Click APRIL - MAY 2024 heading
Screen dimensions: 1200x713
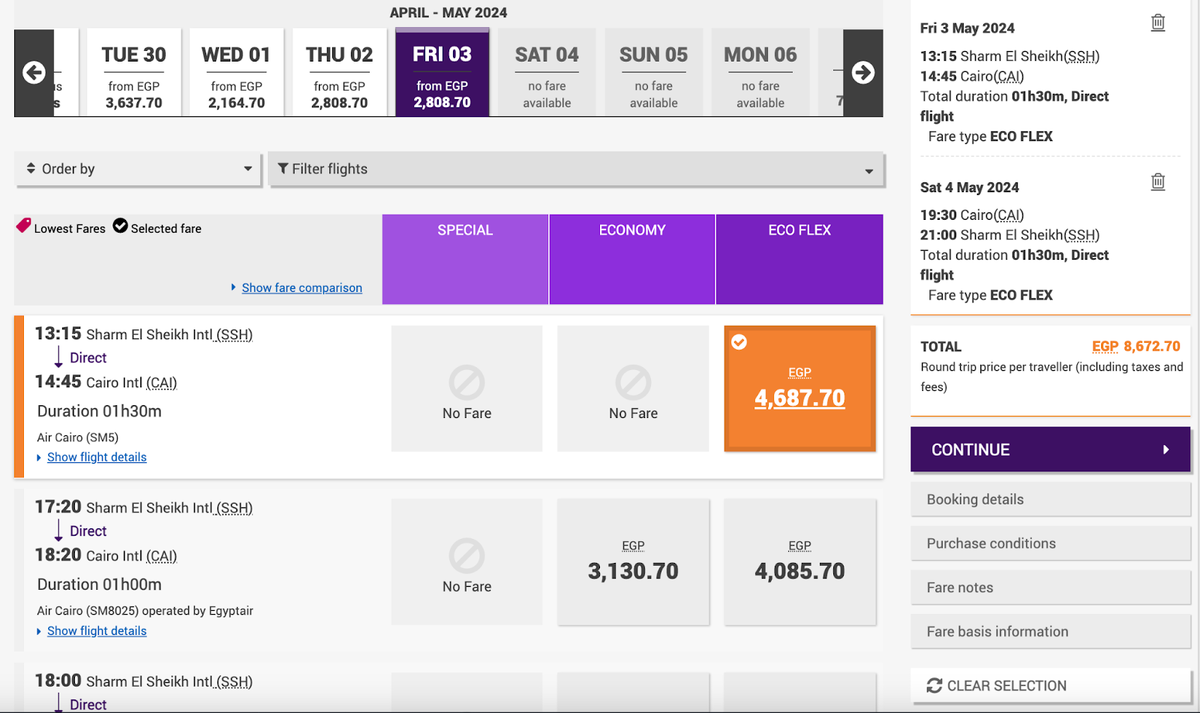(x=448, y=13)
